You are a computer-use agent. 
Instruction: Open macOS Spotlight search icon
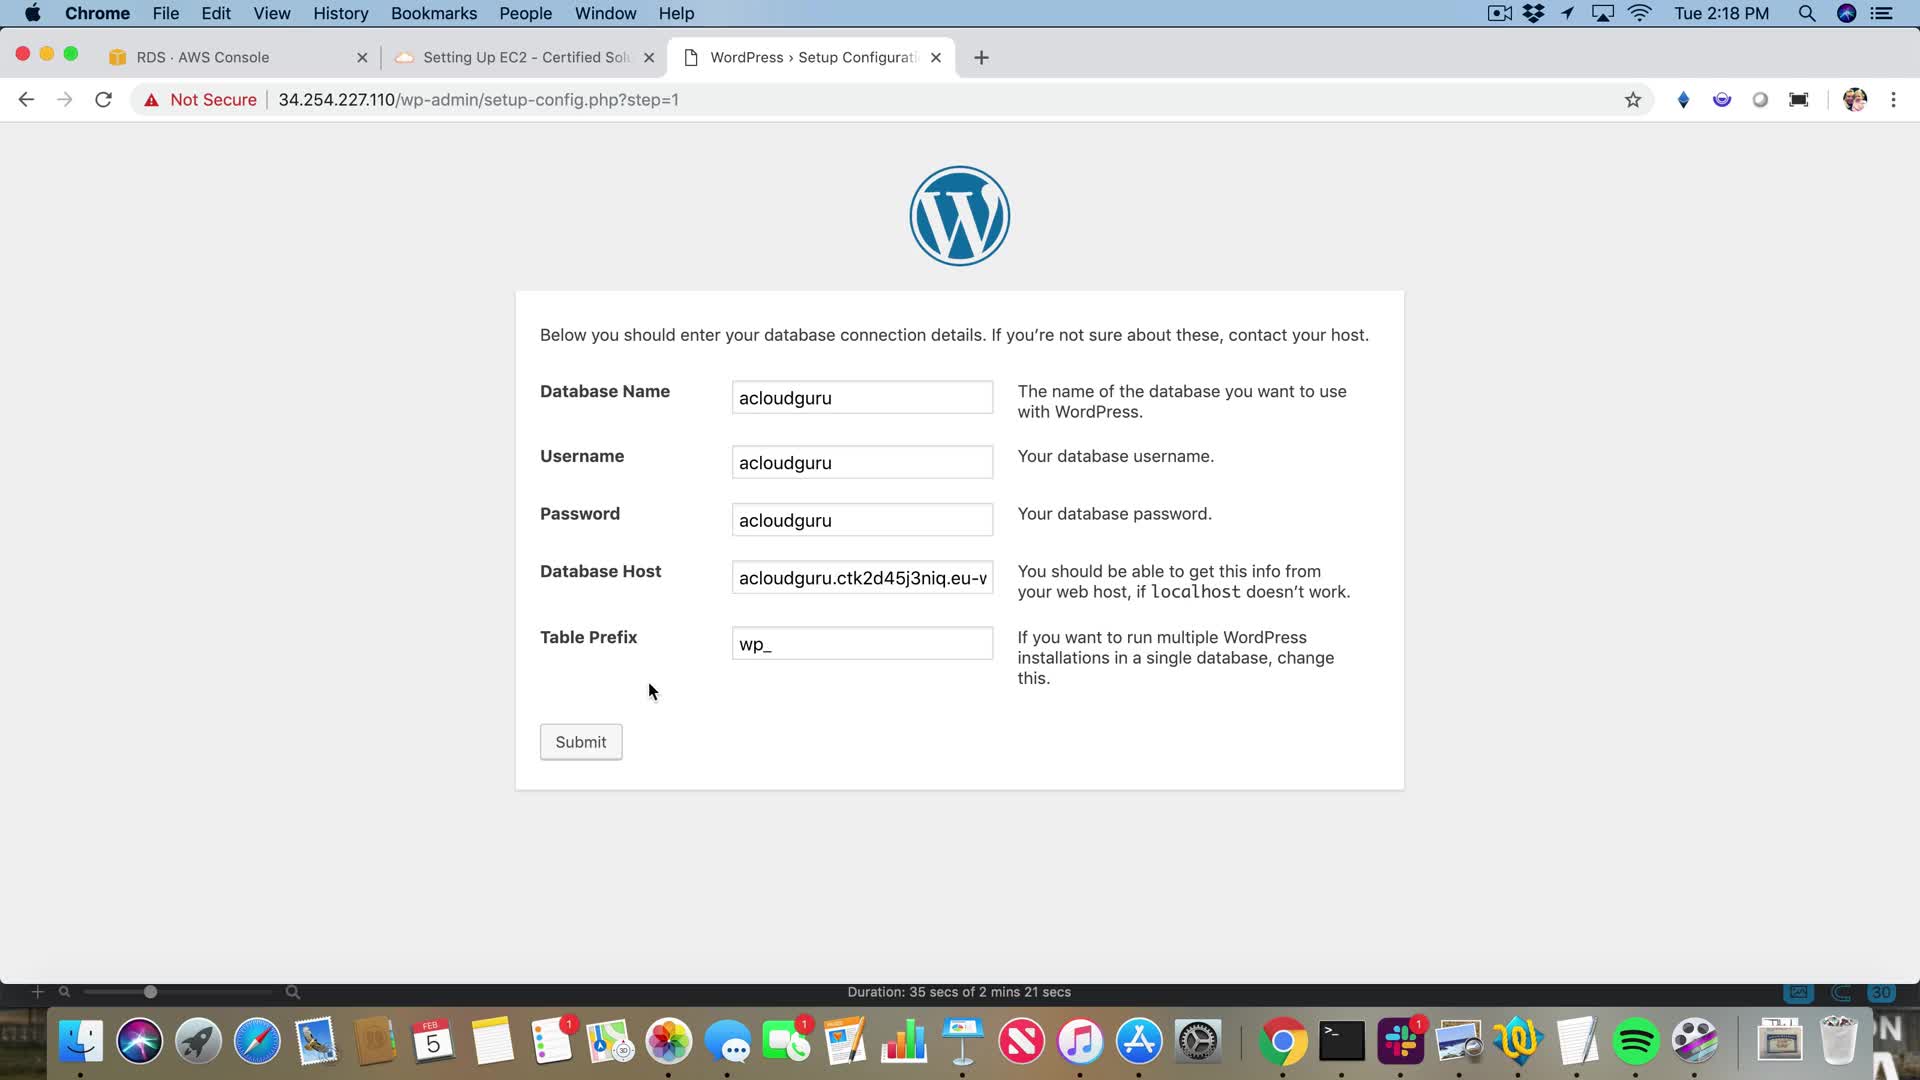click(x=1806, y=13)
